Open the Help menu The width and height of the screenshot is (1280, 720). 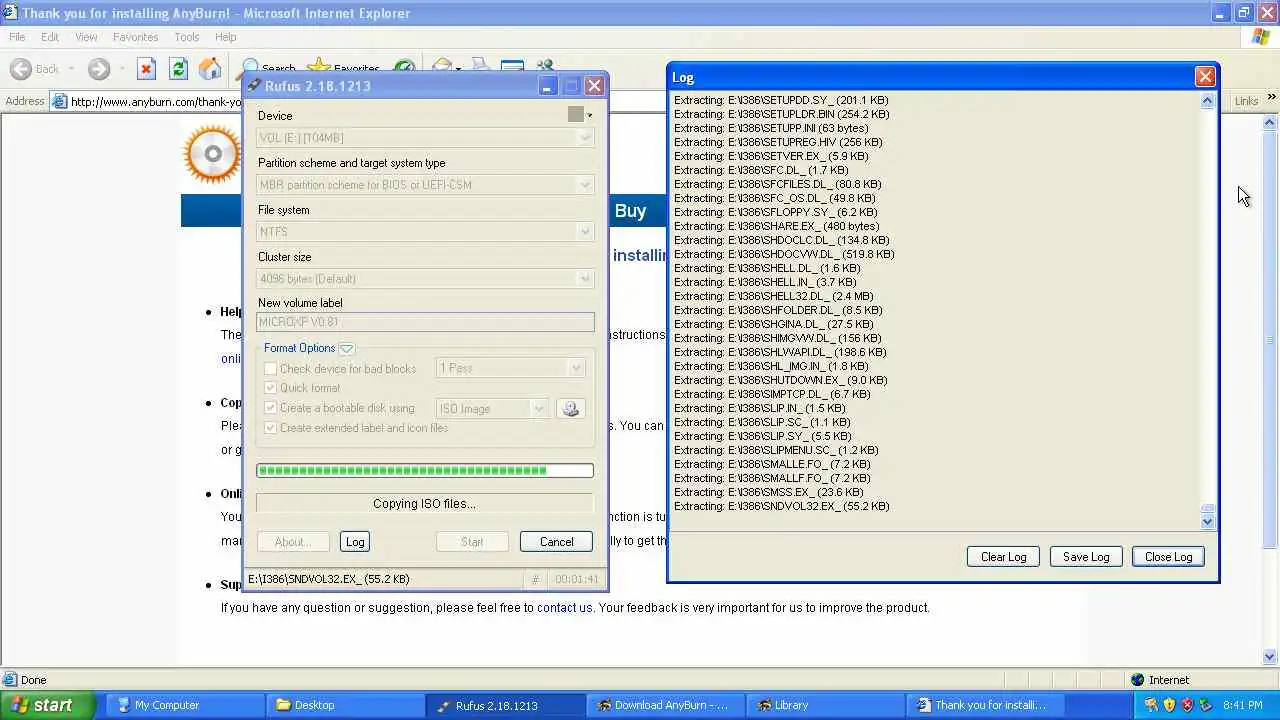pyautogui.click(x=226, y=37)
